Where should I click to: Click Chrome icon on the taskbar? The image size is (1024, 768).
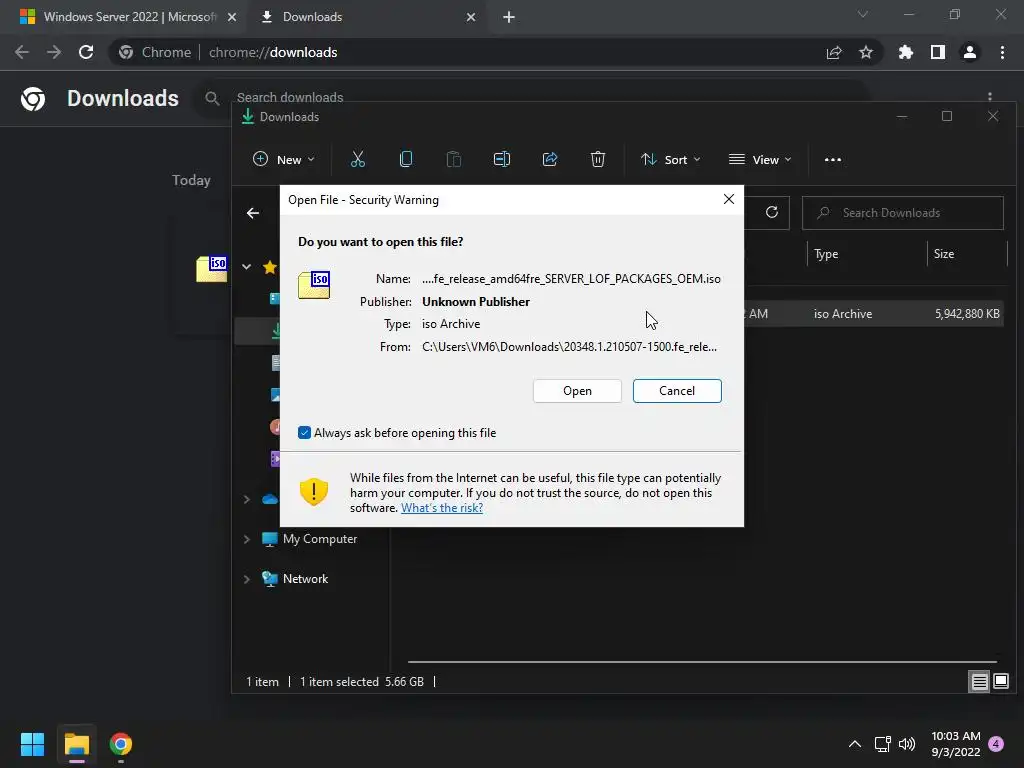121,744
